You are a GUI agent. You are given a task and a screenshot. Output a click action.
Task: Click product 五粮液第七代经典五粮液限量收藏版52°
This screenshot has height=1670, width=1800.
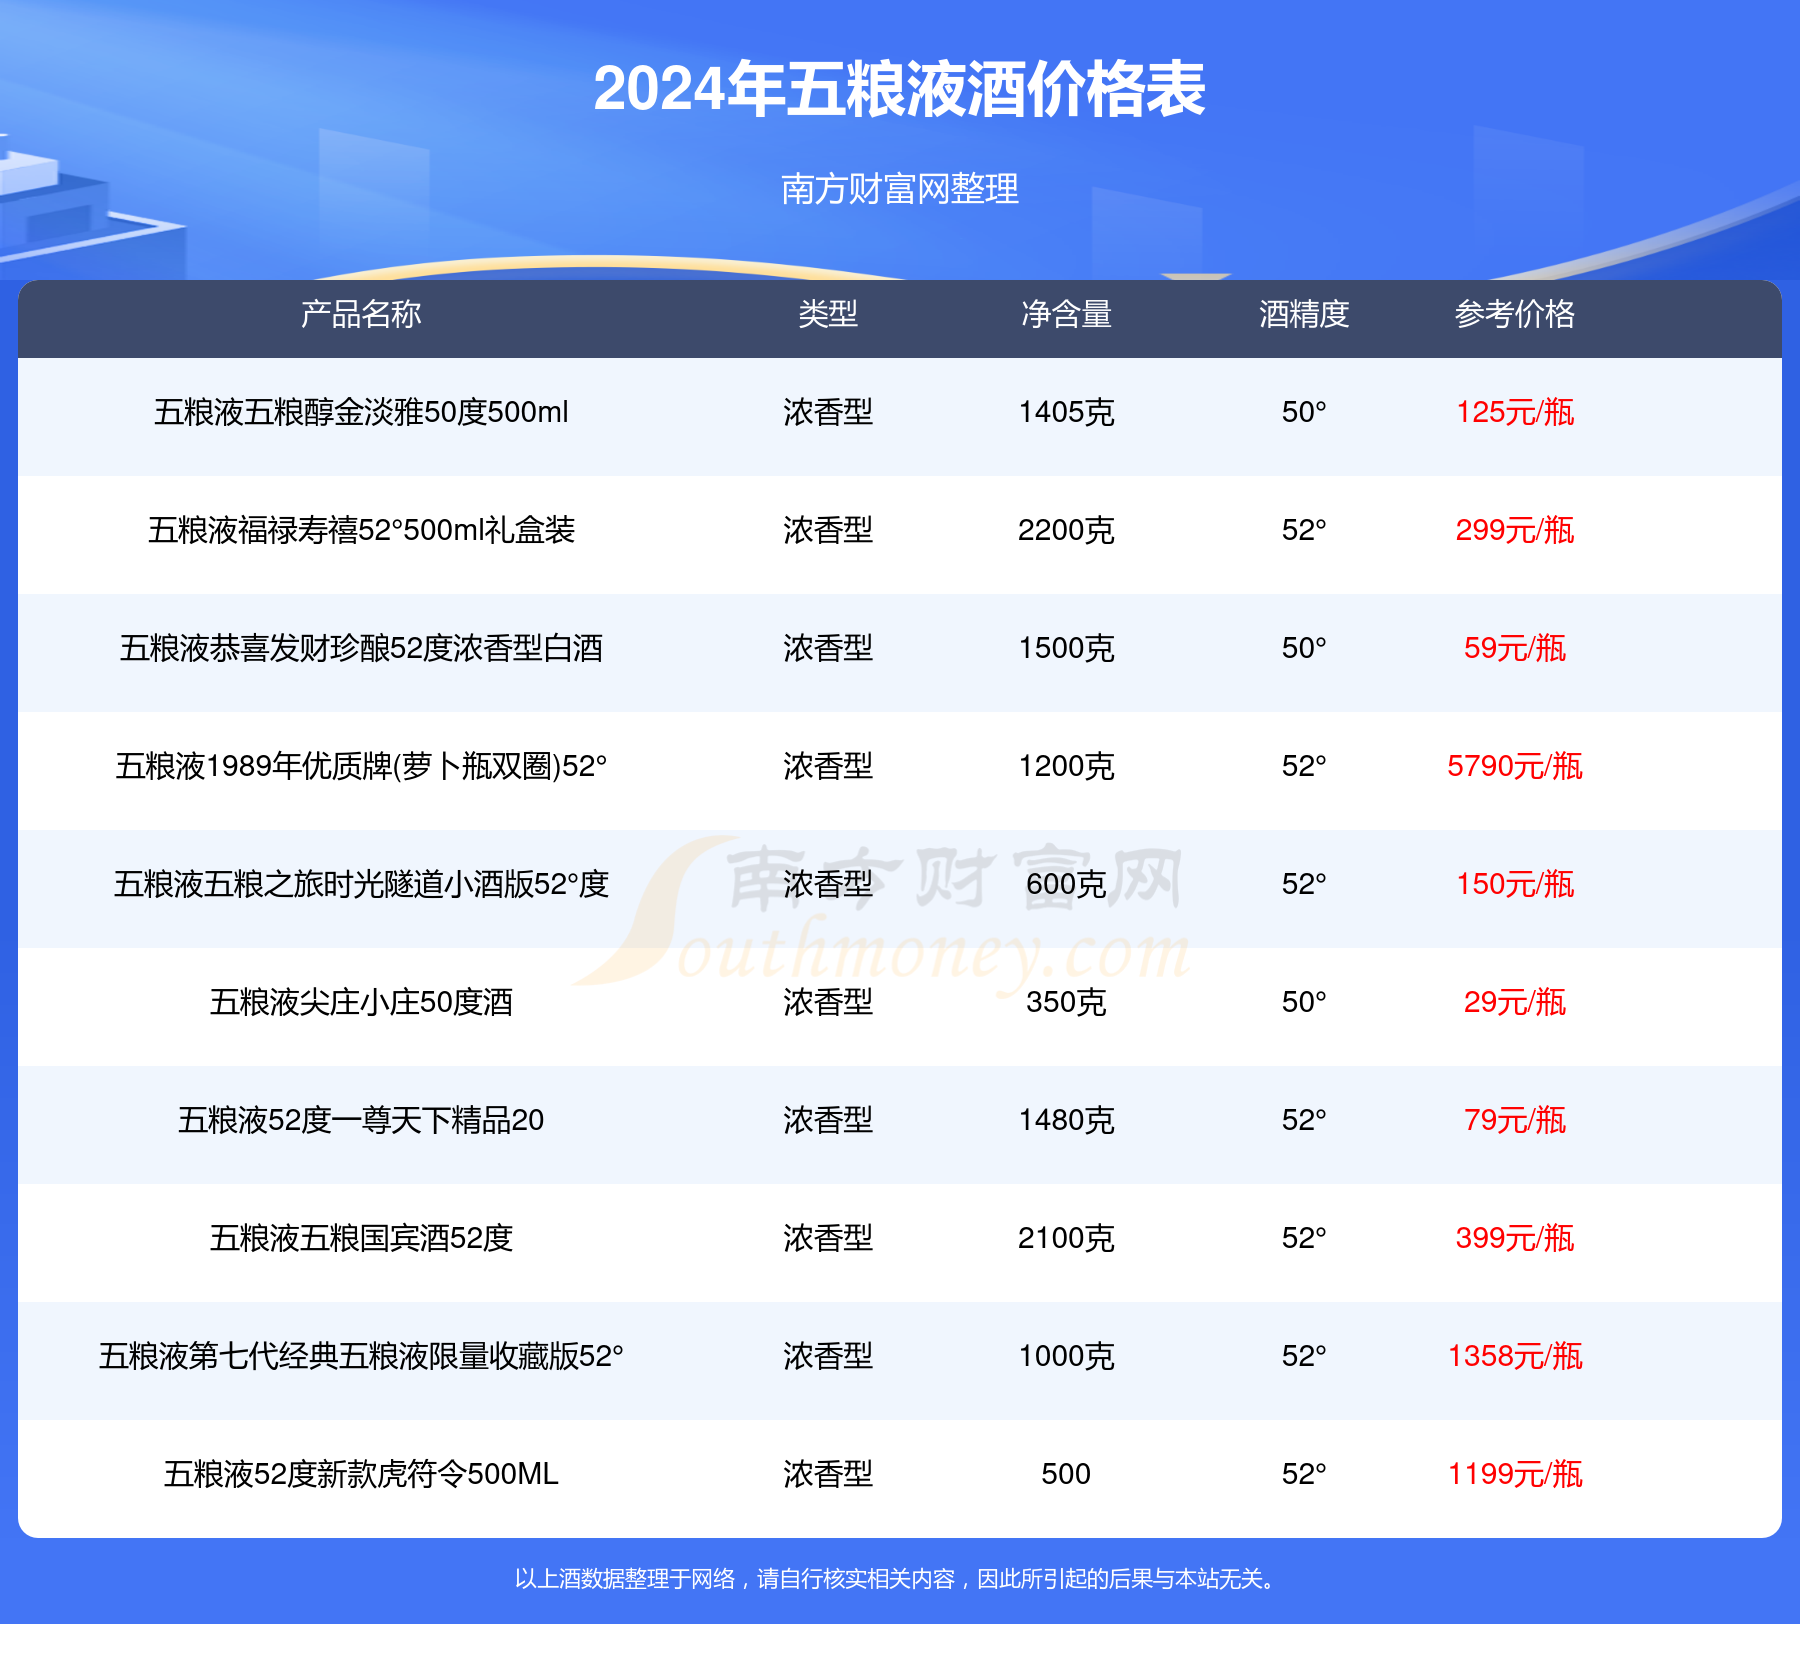point(361,1356)
